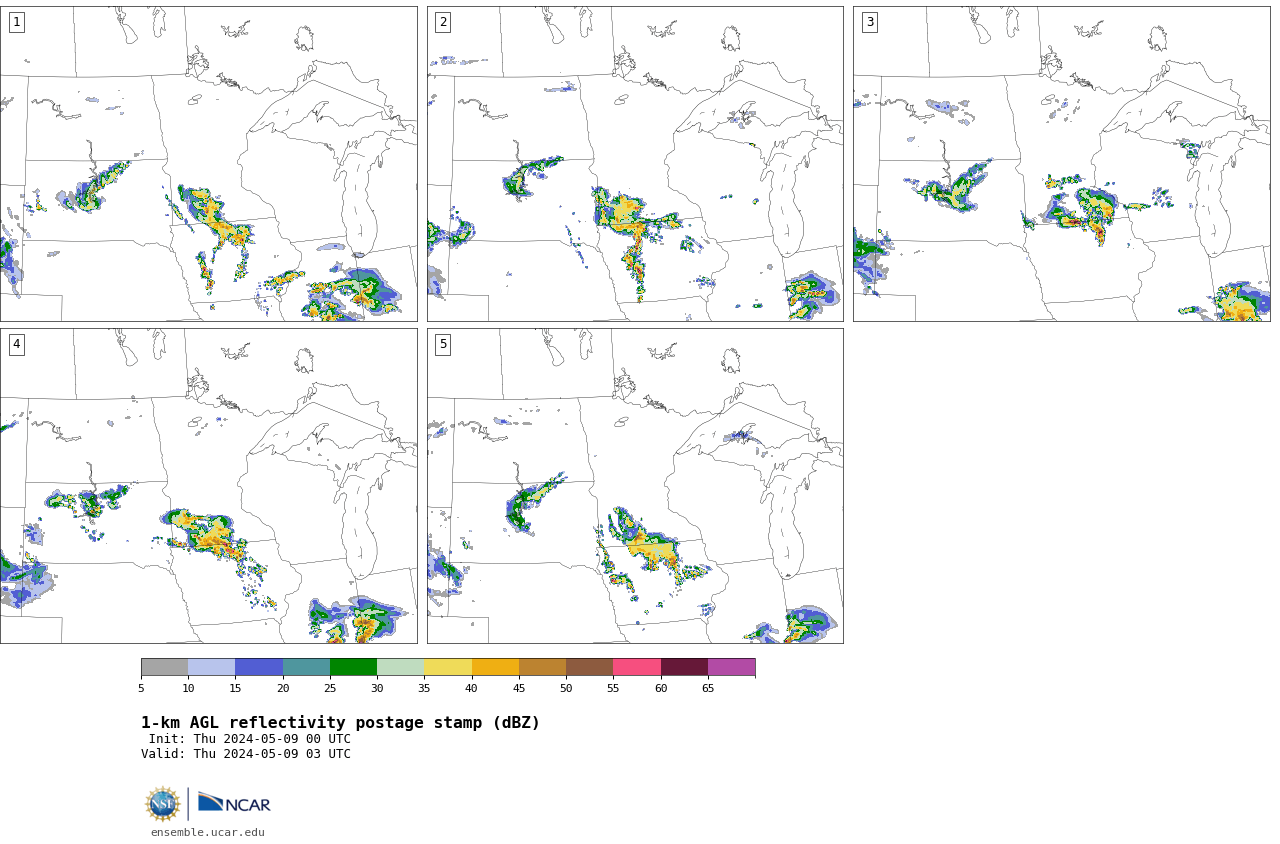Click the colorbar tick label 65

tap(708, 688)
